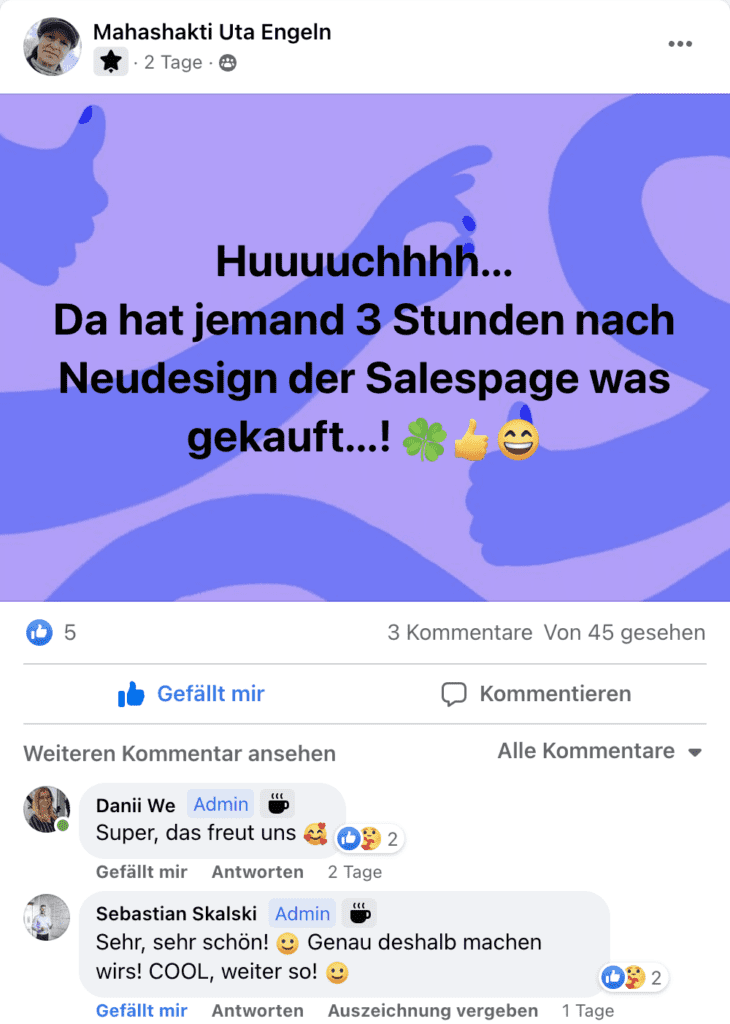Unlike Sebastian Skalski's comment via Gefällt mir
This screenshot has width=730, height=1024.
[142, 1010]
